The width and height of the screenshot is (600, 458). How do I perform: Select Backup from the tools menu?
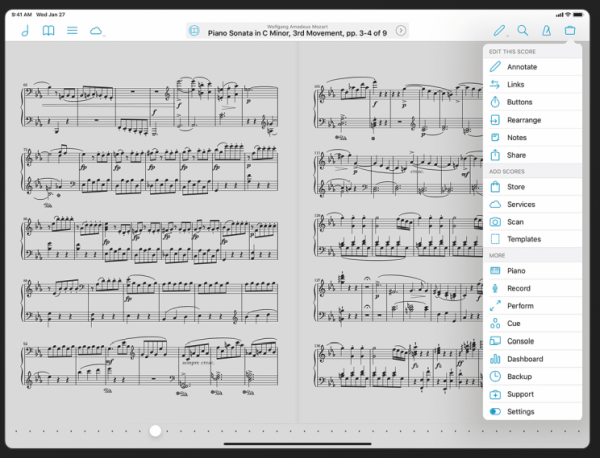(533, 377)
